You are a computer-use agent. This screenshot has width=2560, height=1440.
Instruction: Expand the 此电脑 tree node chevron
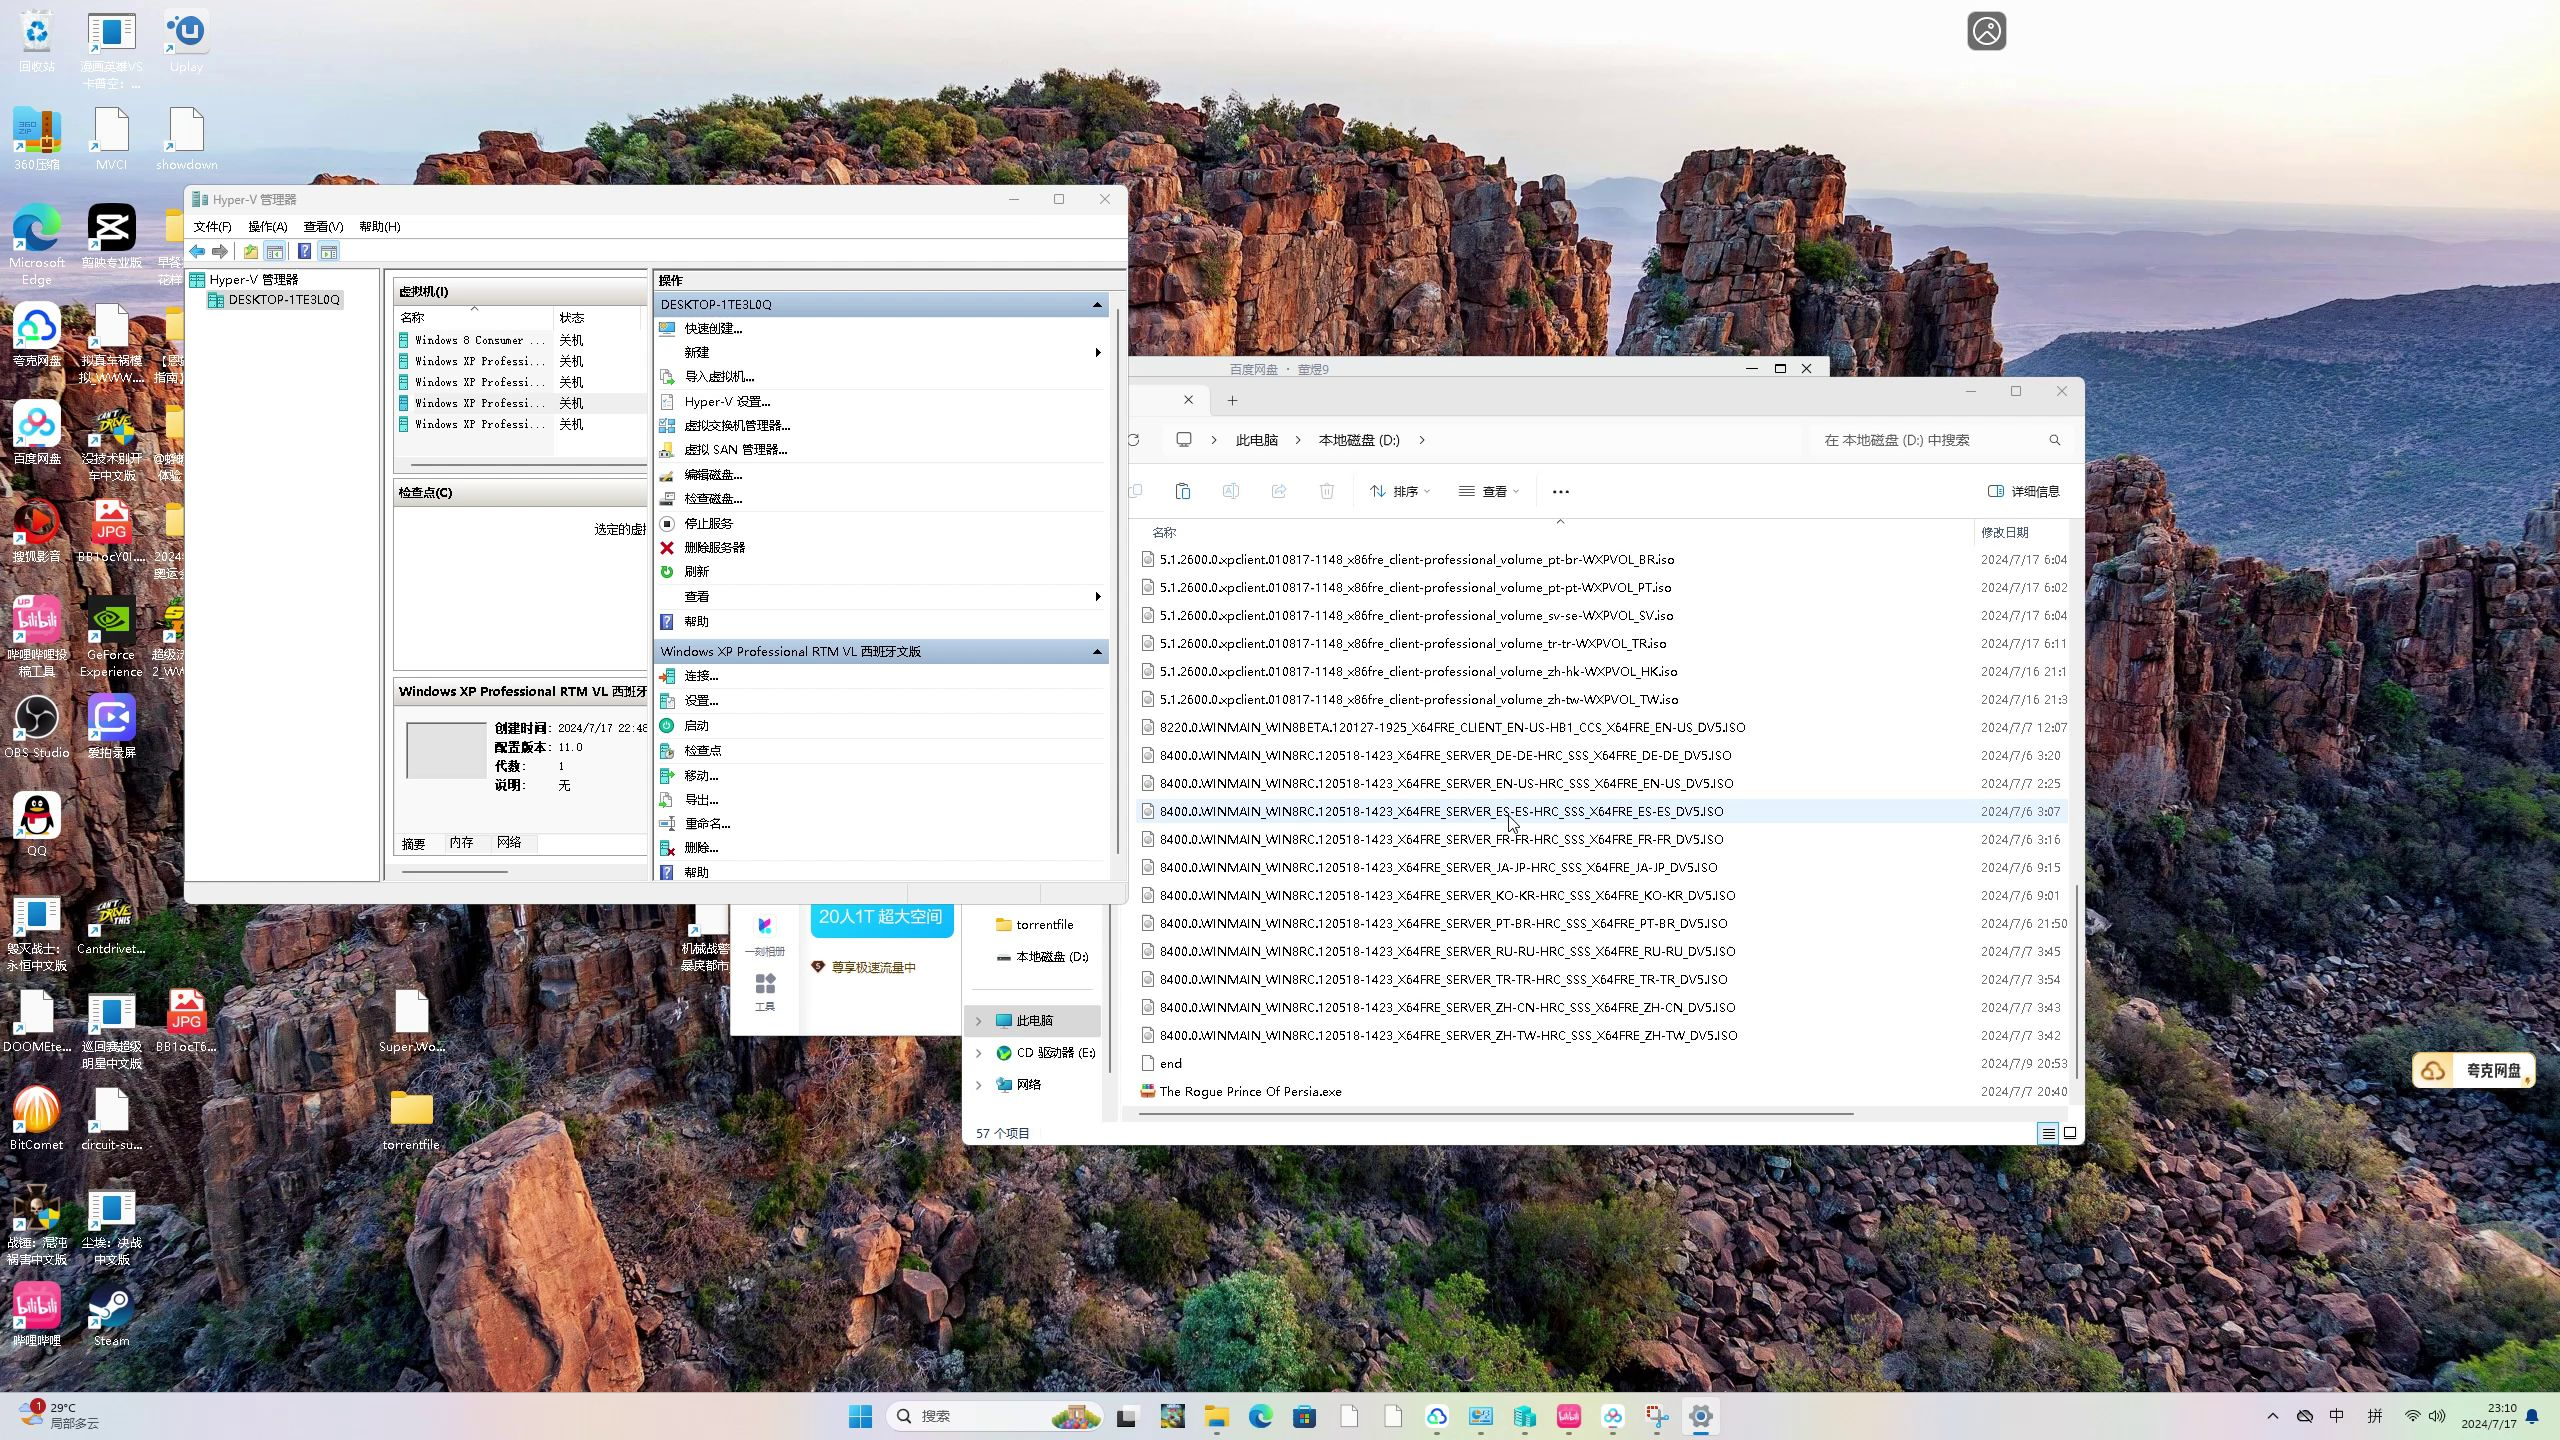tap(979, 1021)
